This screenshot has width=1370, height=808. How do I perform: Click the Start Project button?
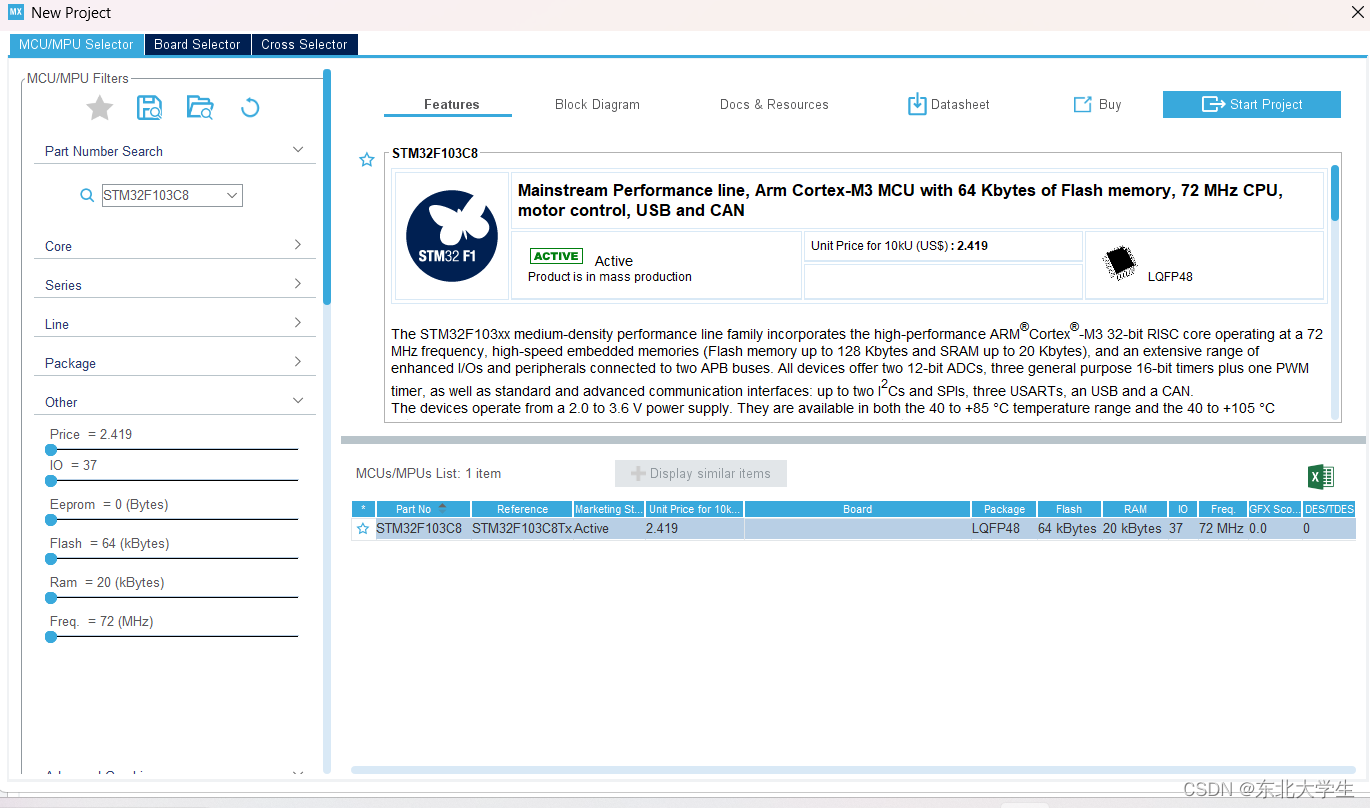pos(1252,104)
